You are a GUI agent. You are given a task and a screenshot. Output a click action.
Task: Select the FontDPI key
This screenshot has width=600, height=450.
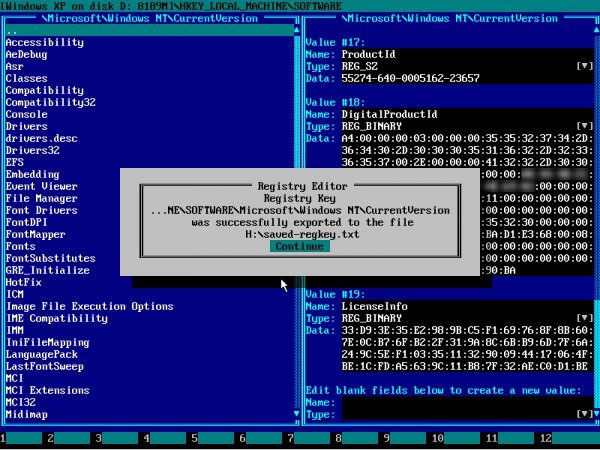(x=26, y=222)
